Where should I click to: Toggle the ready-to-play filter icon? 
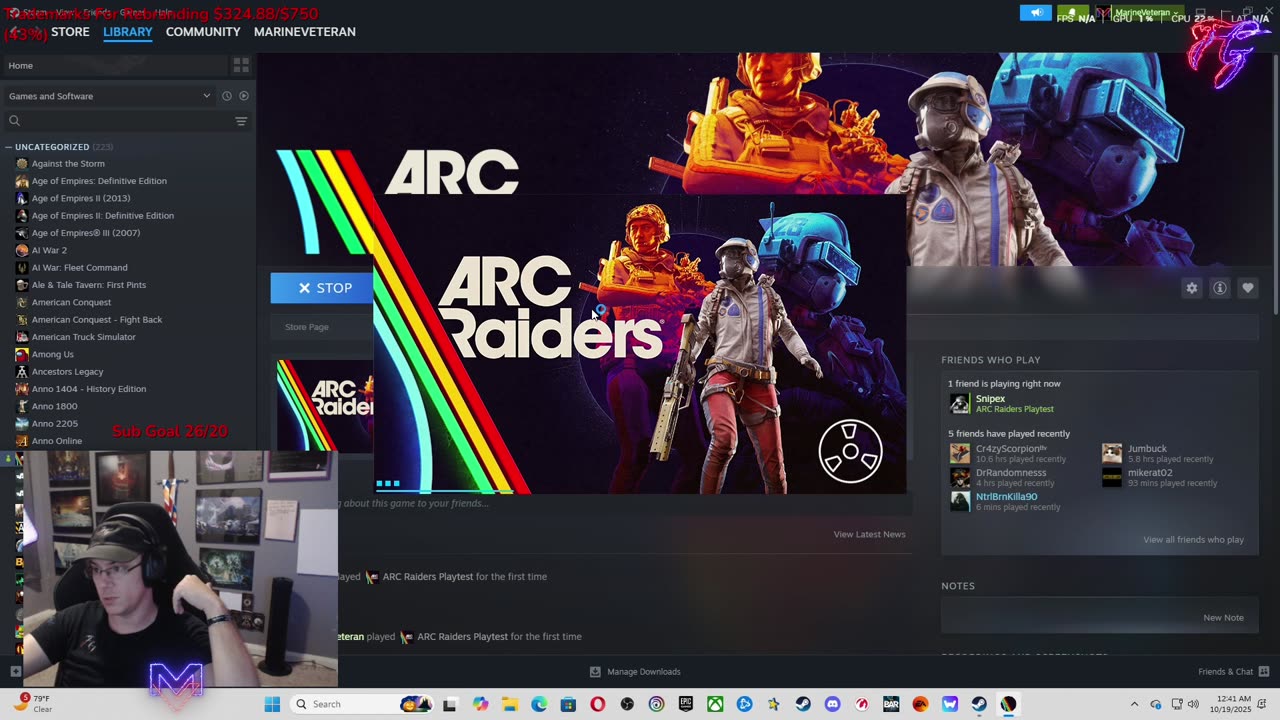point(244,96)
